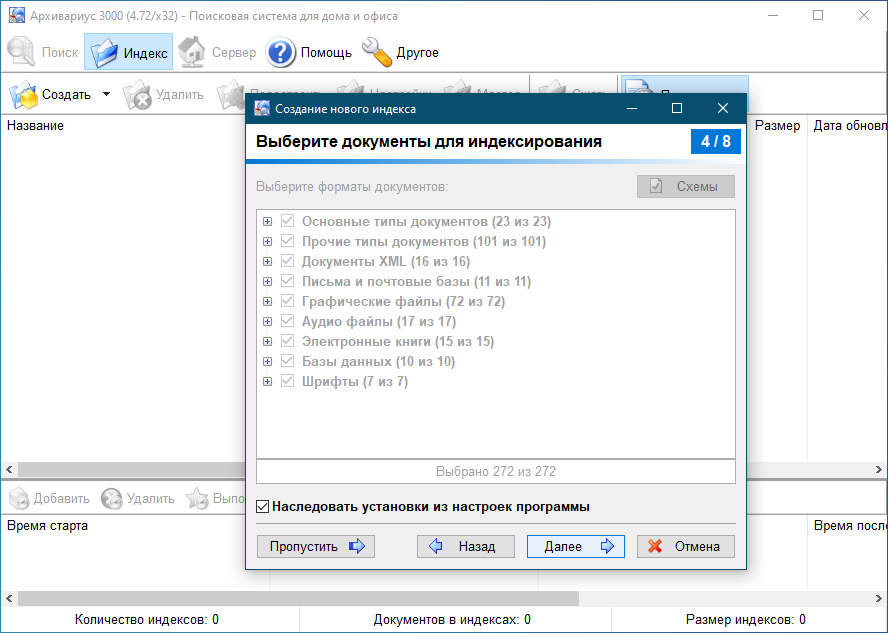Expand Шрифты node

(267, 382)
